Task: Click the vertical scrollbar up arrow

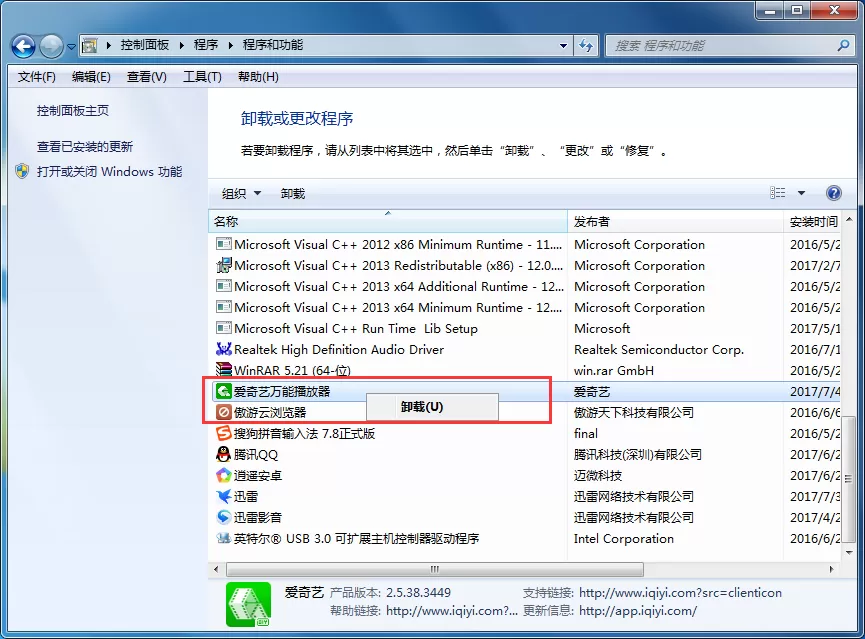Action: point(849,220)
